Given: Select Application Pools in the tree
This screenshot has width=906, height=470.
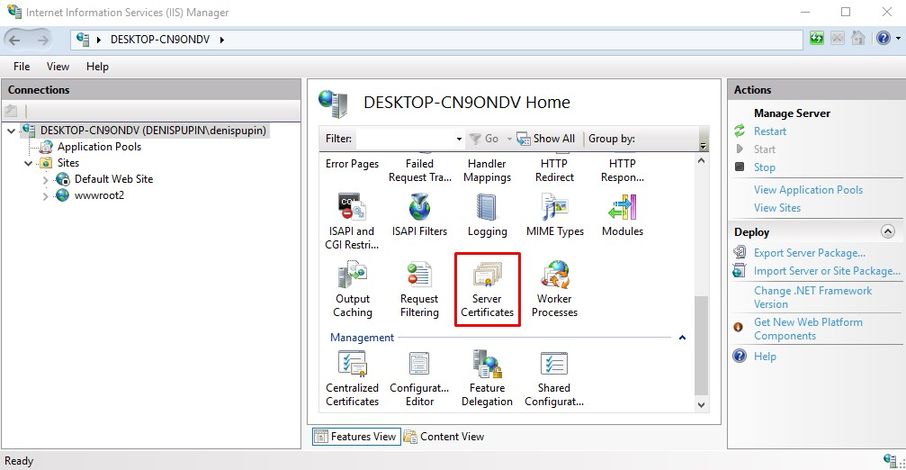Looking at the screenshot, I should click(x=91, y=147).
